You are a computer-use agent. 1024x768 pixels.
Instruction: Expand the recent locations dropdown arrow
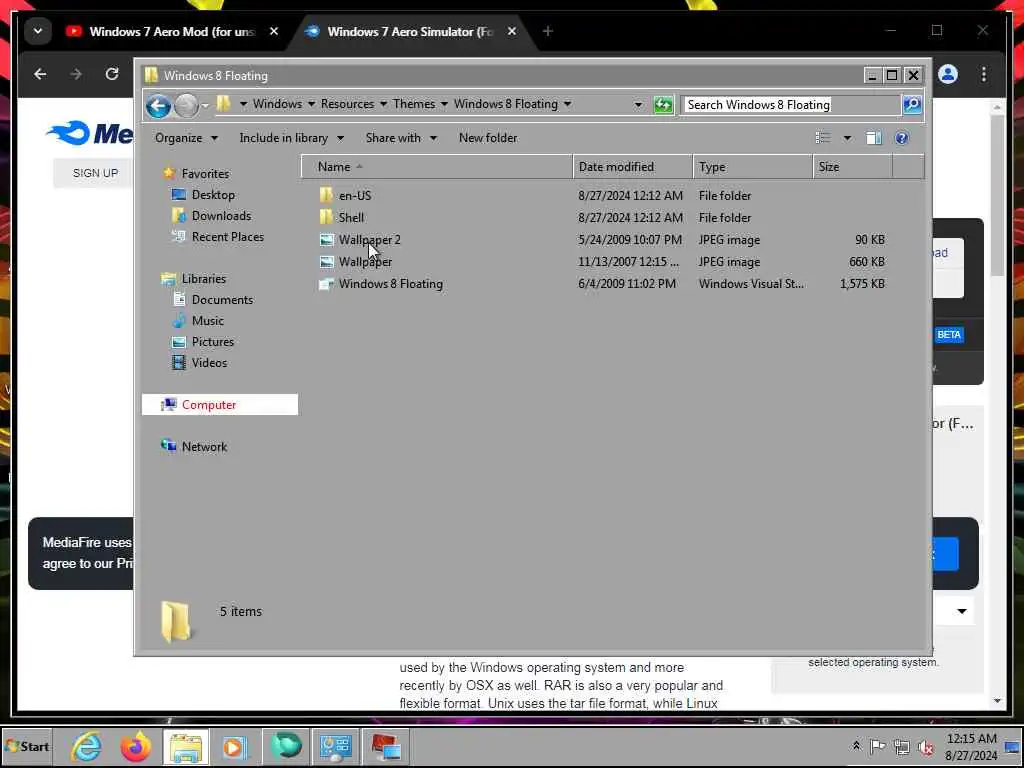tap(205, 105)
